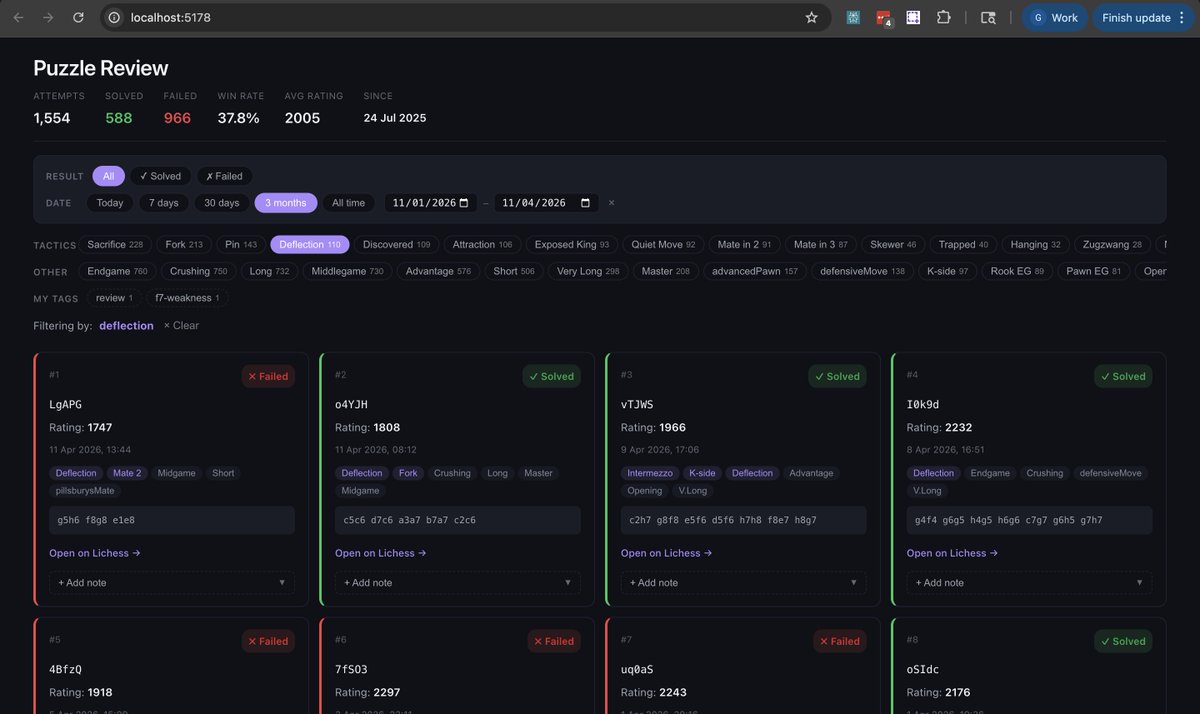Open the teal grid extension icon
The image size is (1200, 714).
853,17
